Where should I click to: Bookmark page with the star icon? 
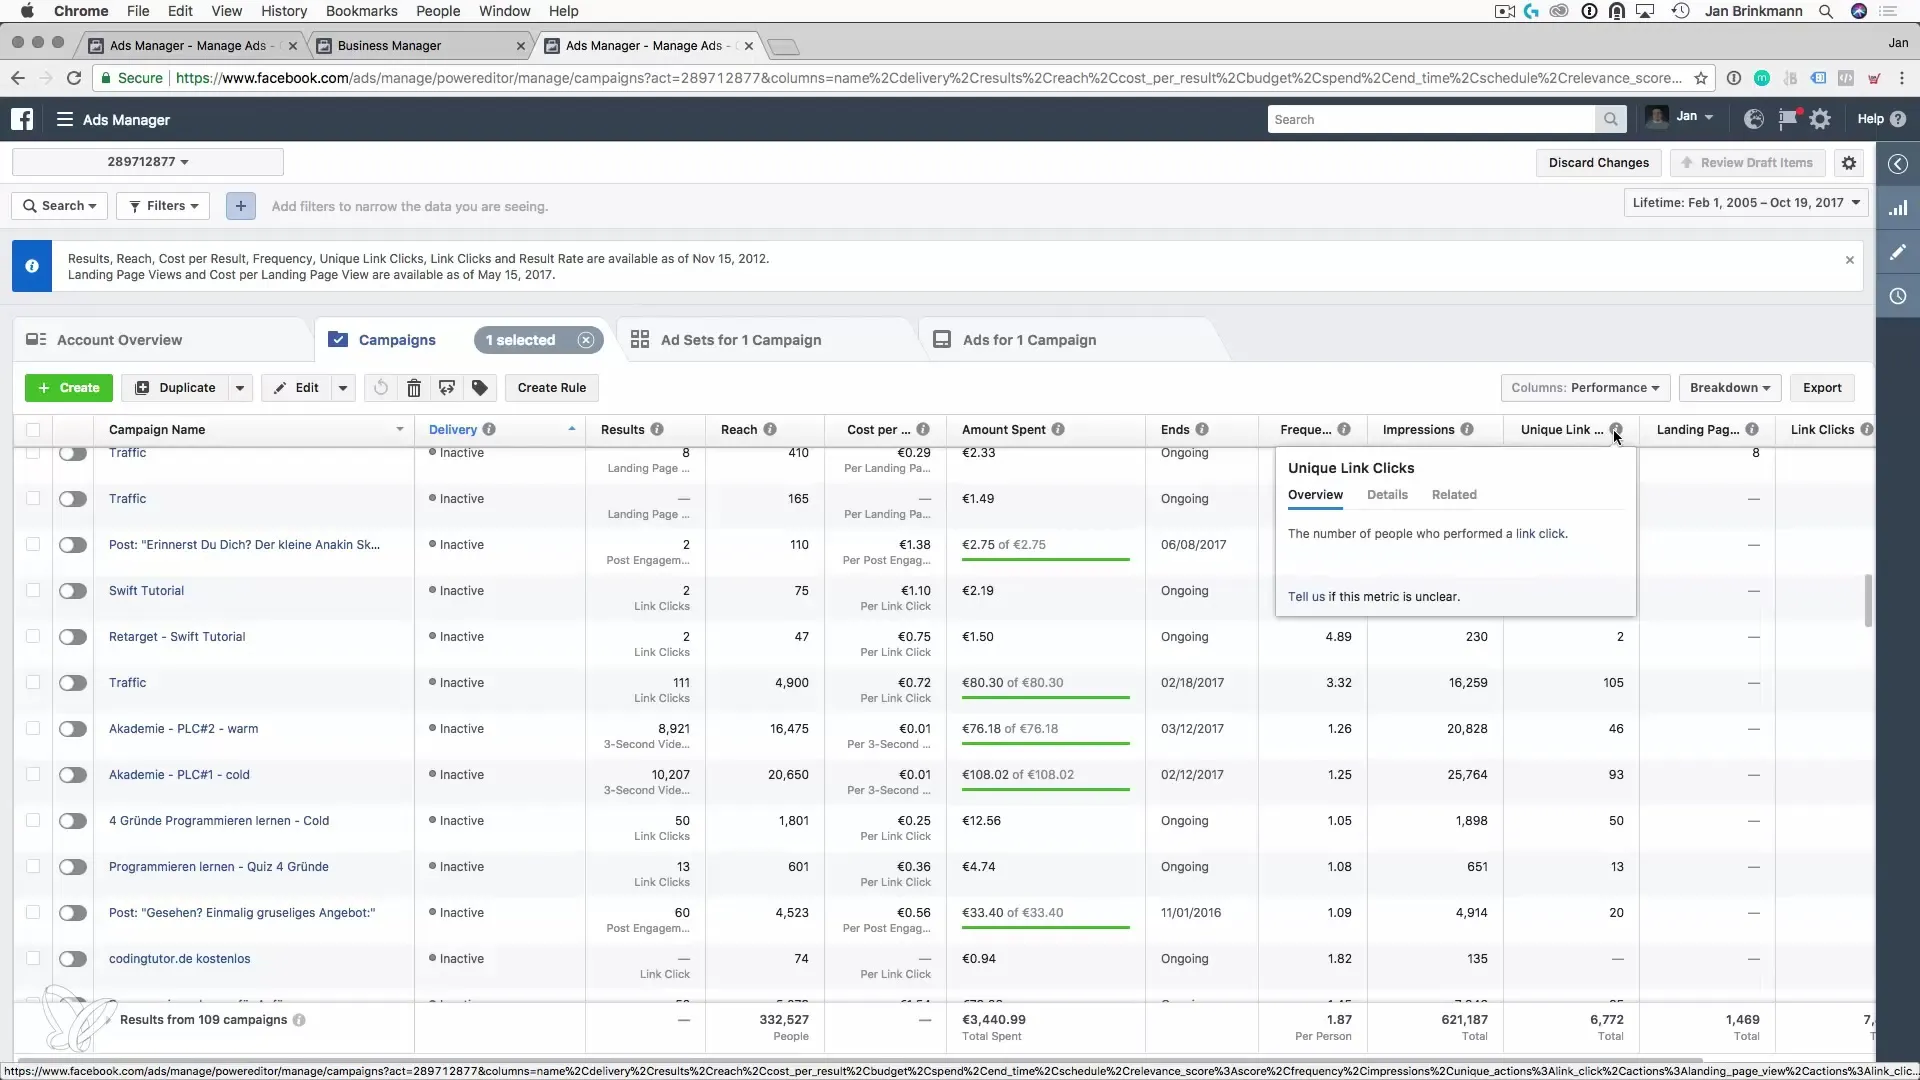pos(1701,78)
